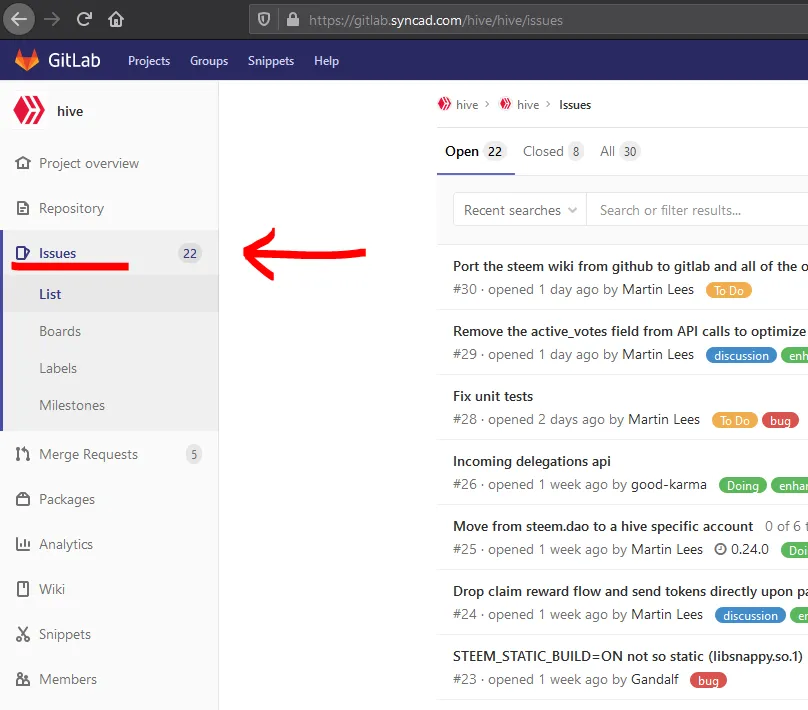Click the Merge Requests count badge 5

point(194,454)
